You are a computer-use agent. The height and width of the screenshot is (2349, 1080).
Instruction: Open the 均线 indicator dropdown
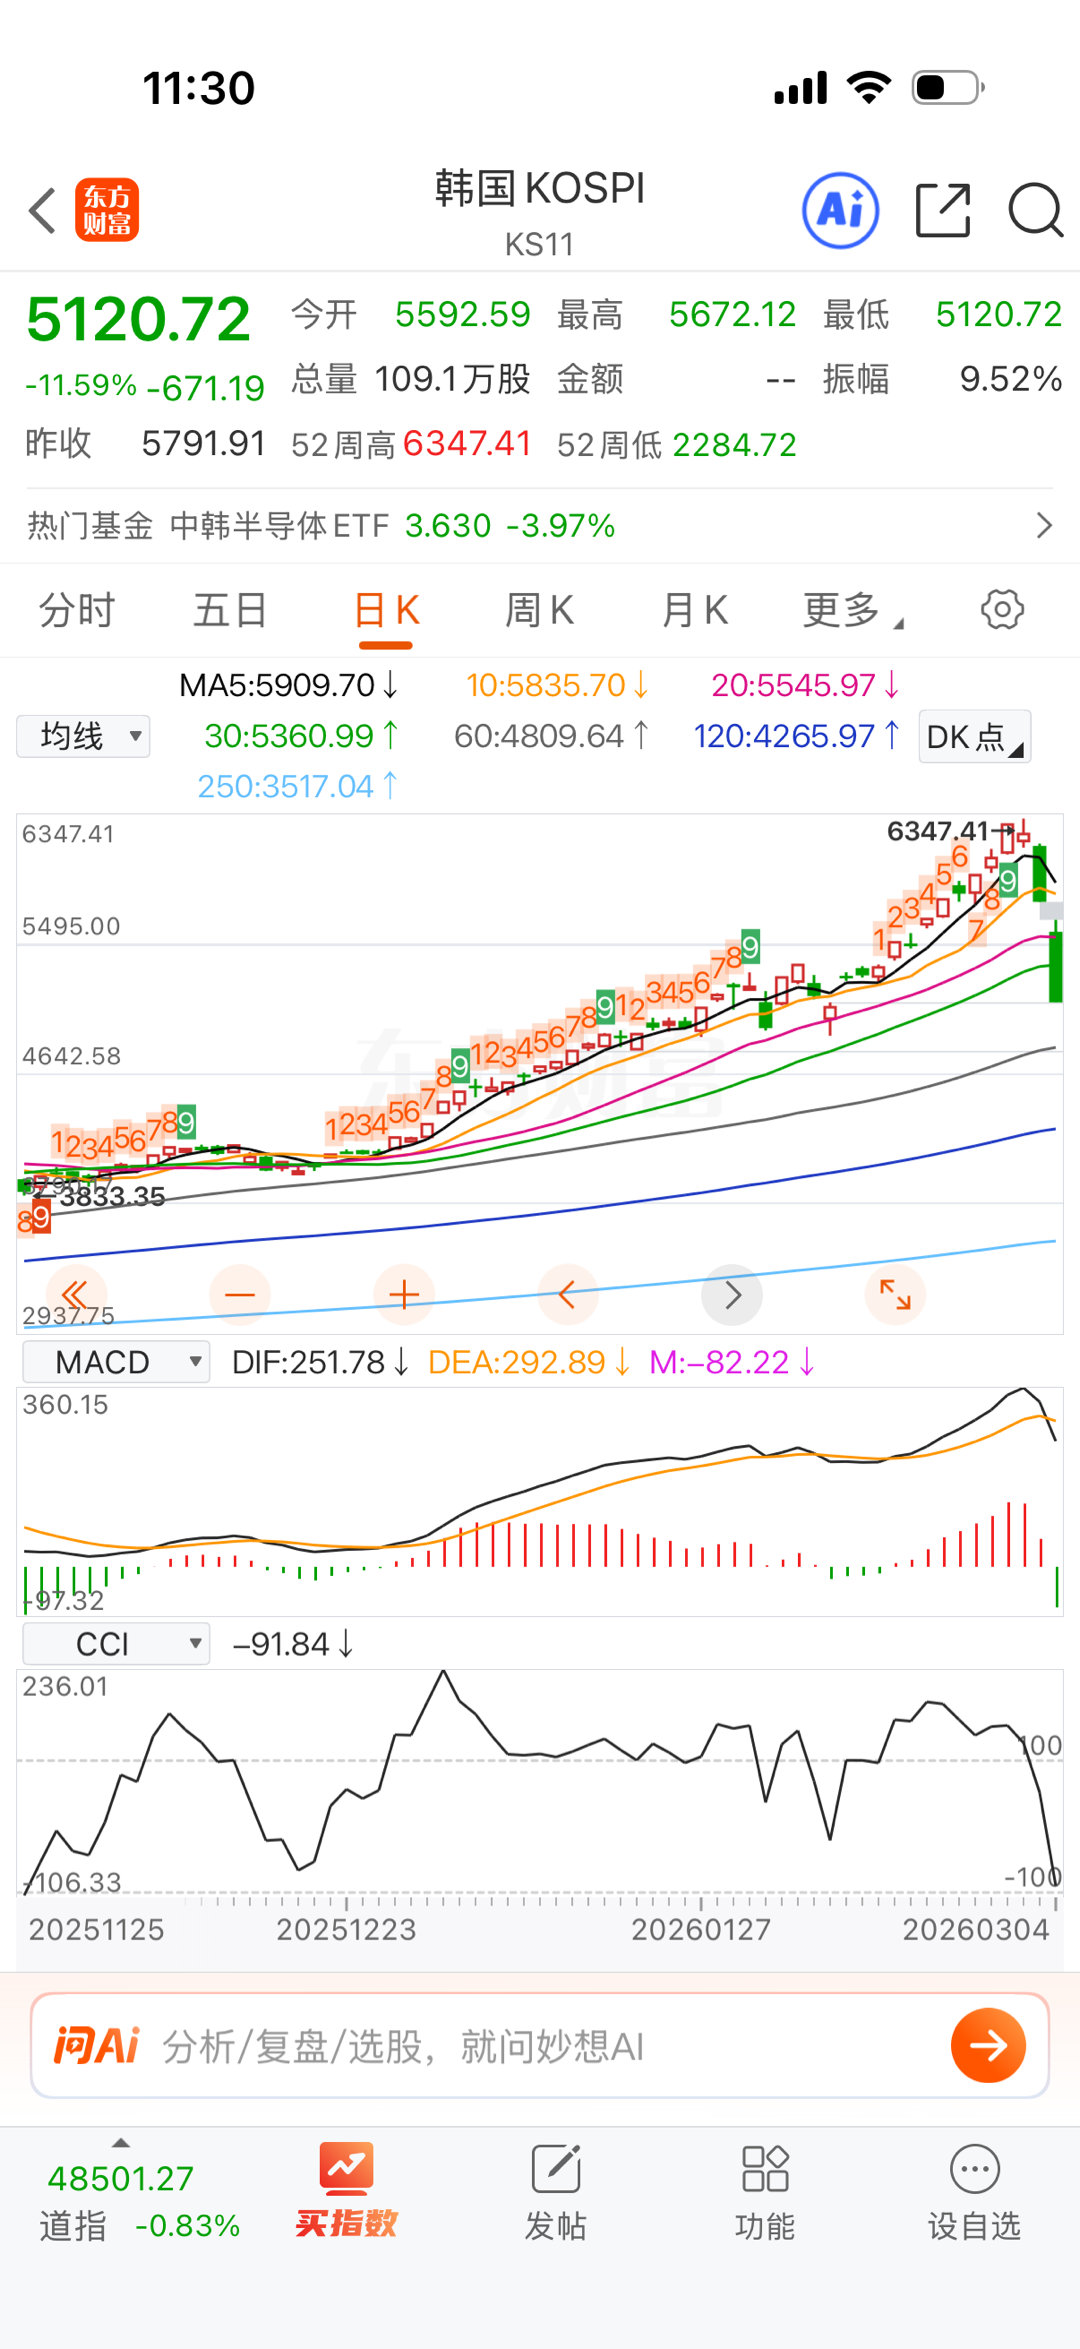(x=83, y=737)
